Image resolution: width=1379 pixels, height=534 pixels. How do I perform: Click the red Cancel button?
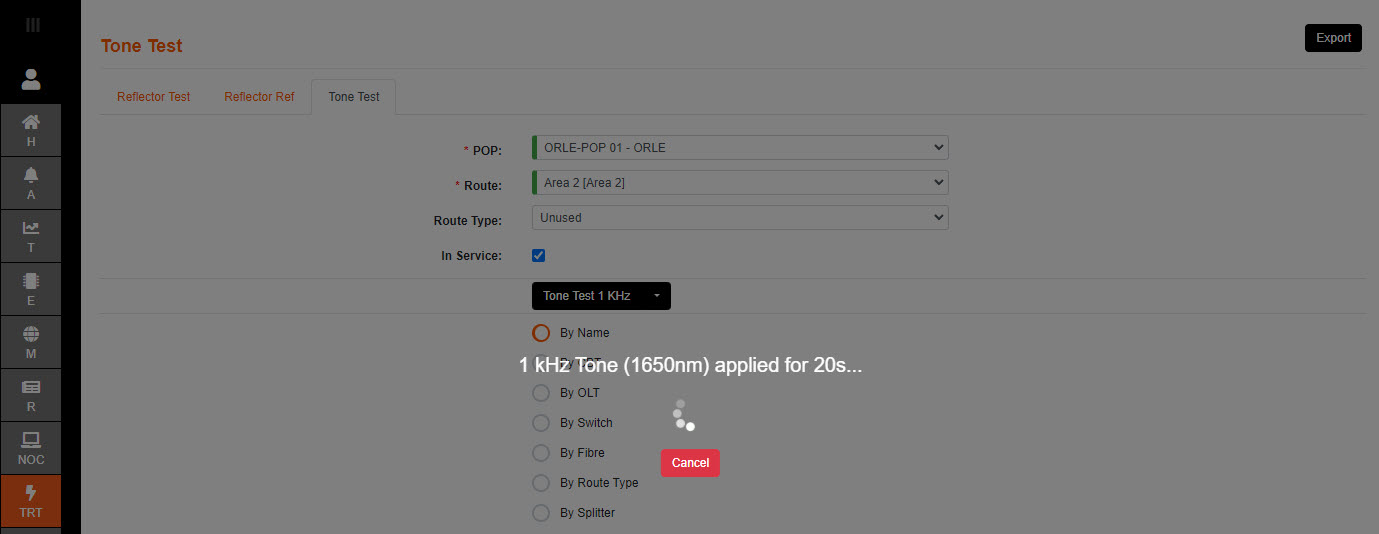[690, 463]
